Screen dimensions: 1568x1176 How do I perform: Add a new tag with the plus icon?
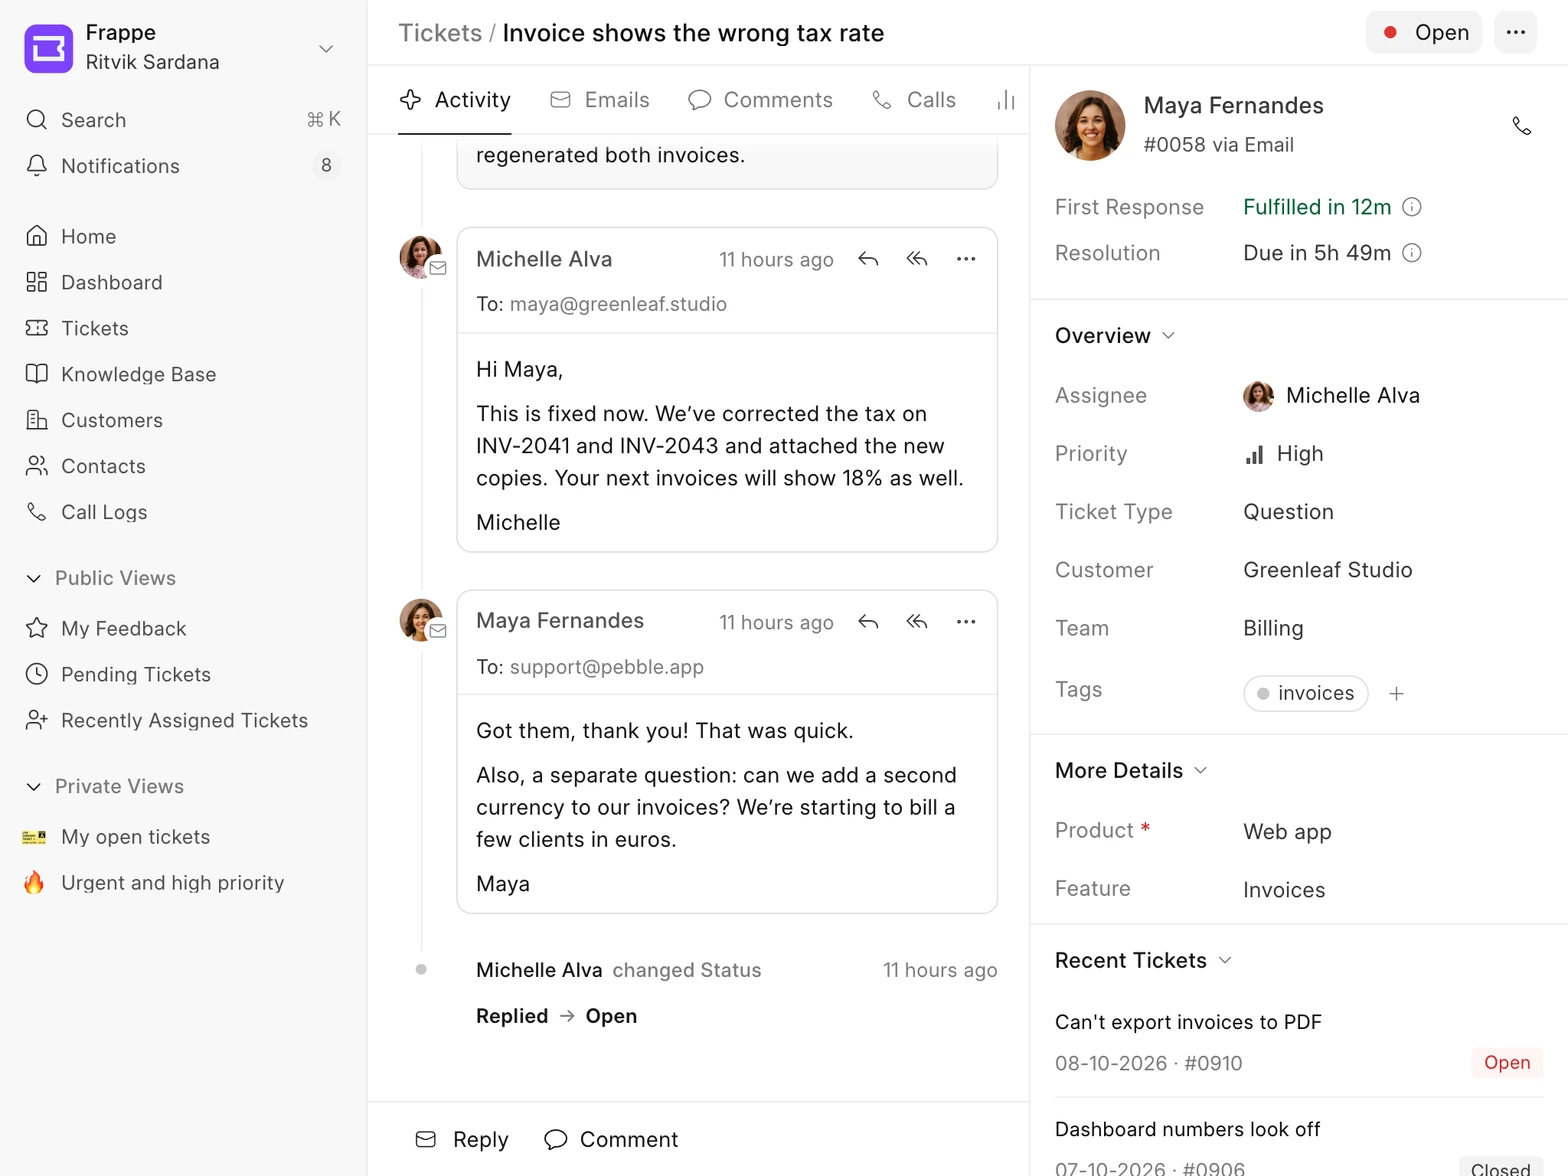pyautogui.click(x=1397, y=693)
